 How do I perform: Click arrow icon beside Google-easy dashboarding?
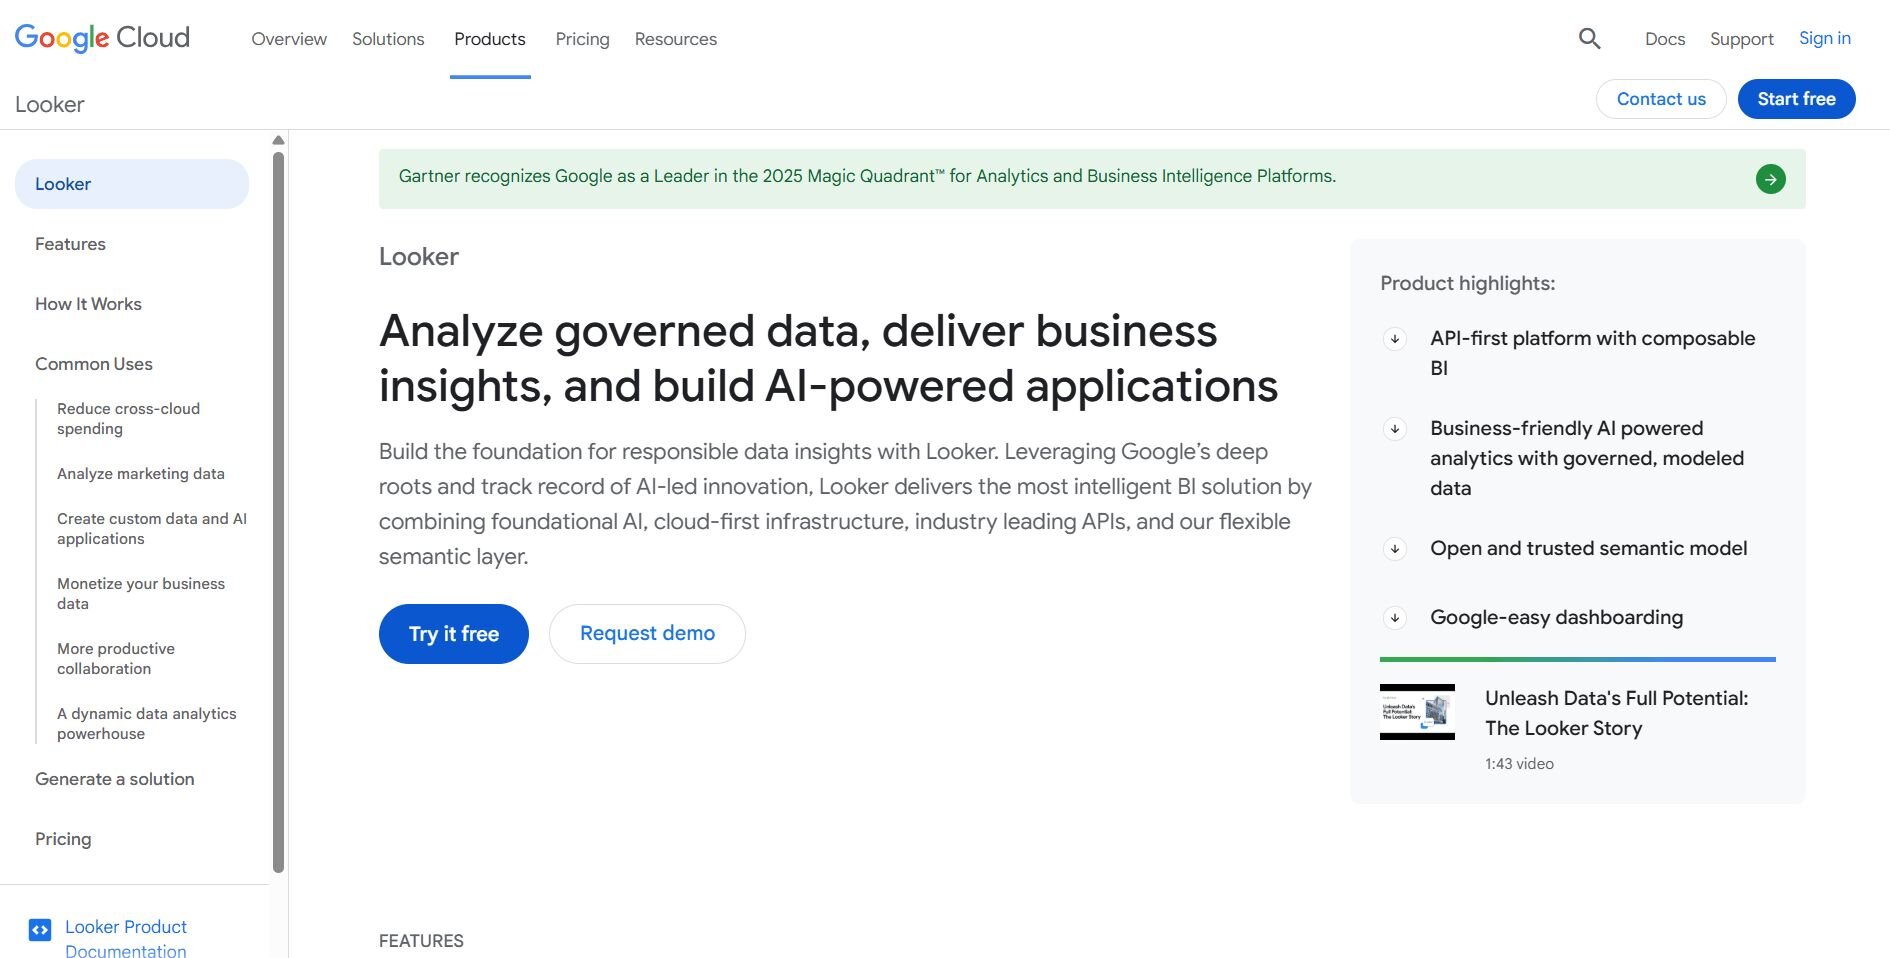pos(1395,618)
